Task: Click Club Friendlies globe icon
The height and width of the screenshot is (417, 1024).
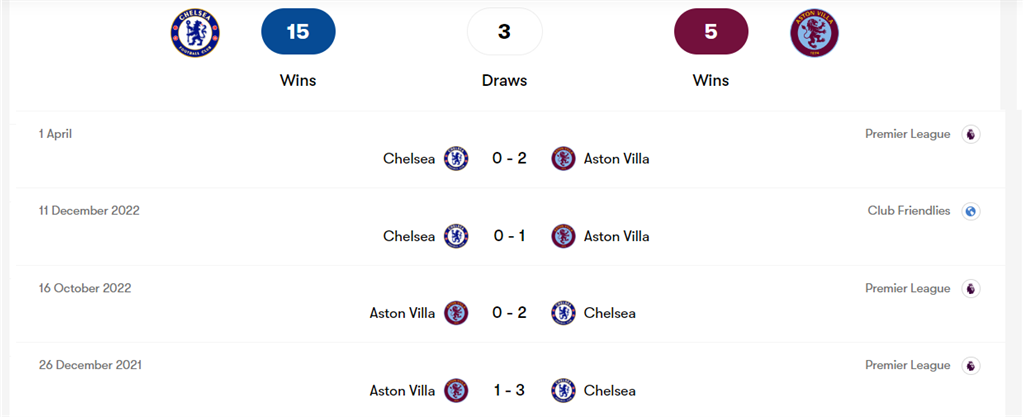Action: click(970, 211)
